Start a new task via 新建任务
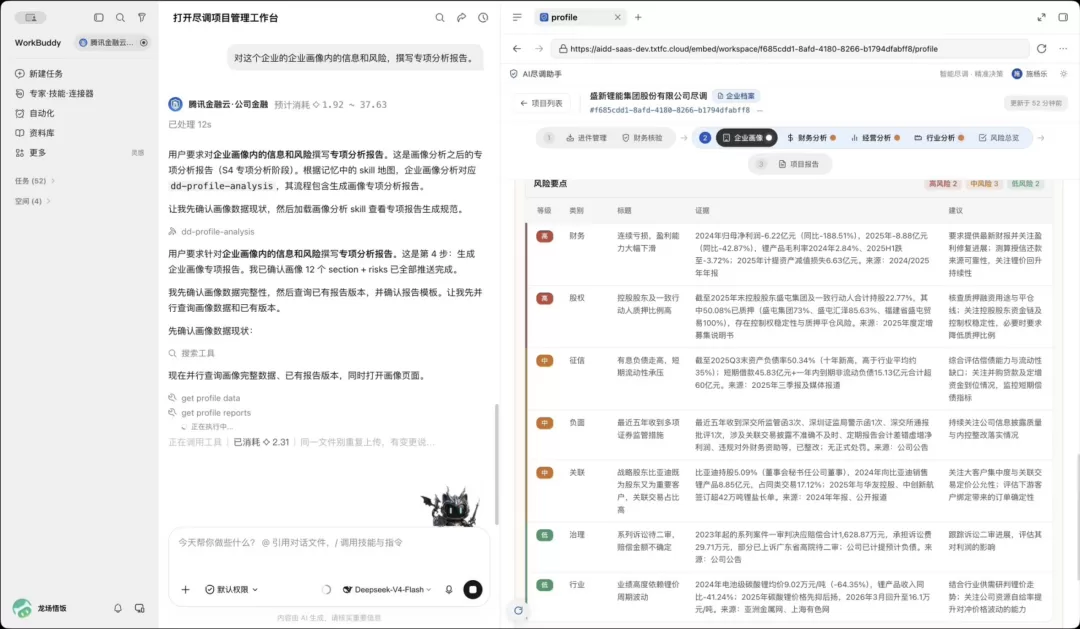Viewport: 1080px width, 629px height. click(45, 74)
